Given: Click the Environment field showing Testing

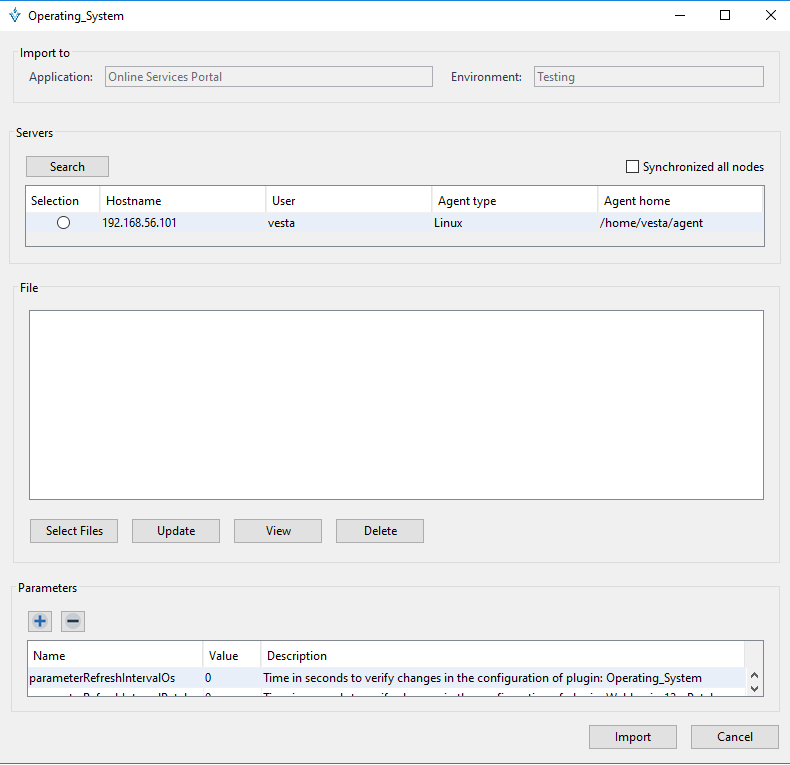Looking at the screenshot, I should click(648, 77).
